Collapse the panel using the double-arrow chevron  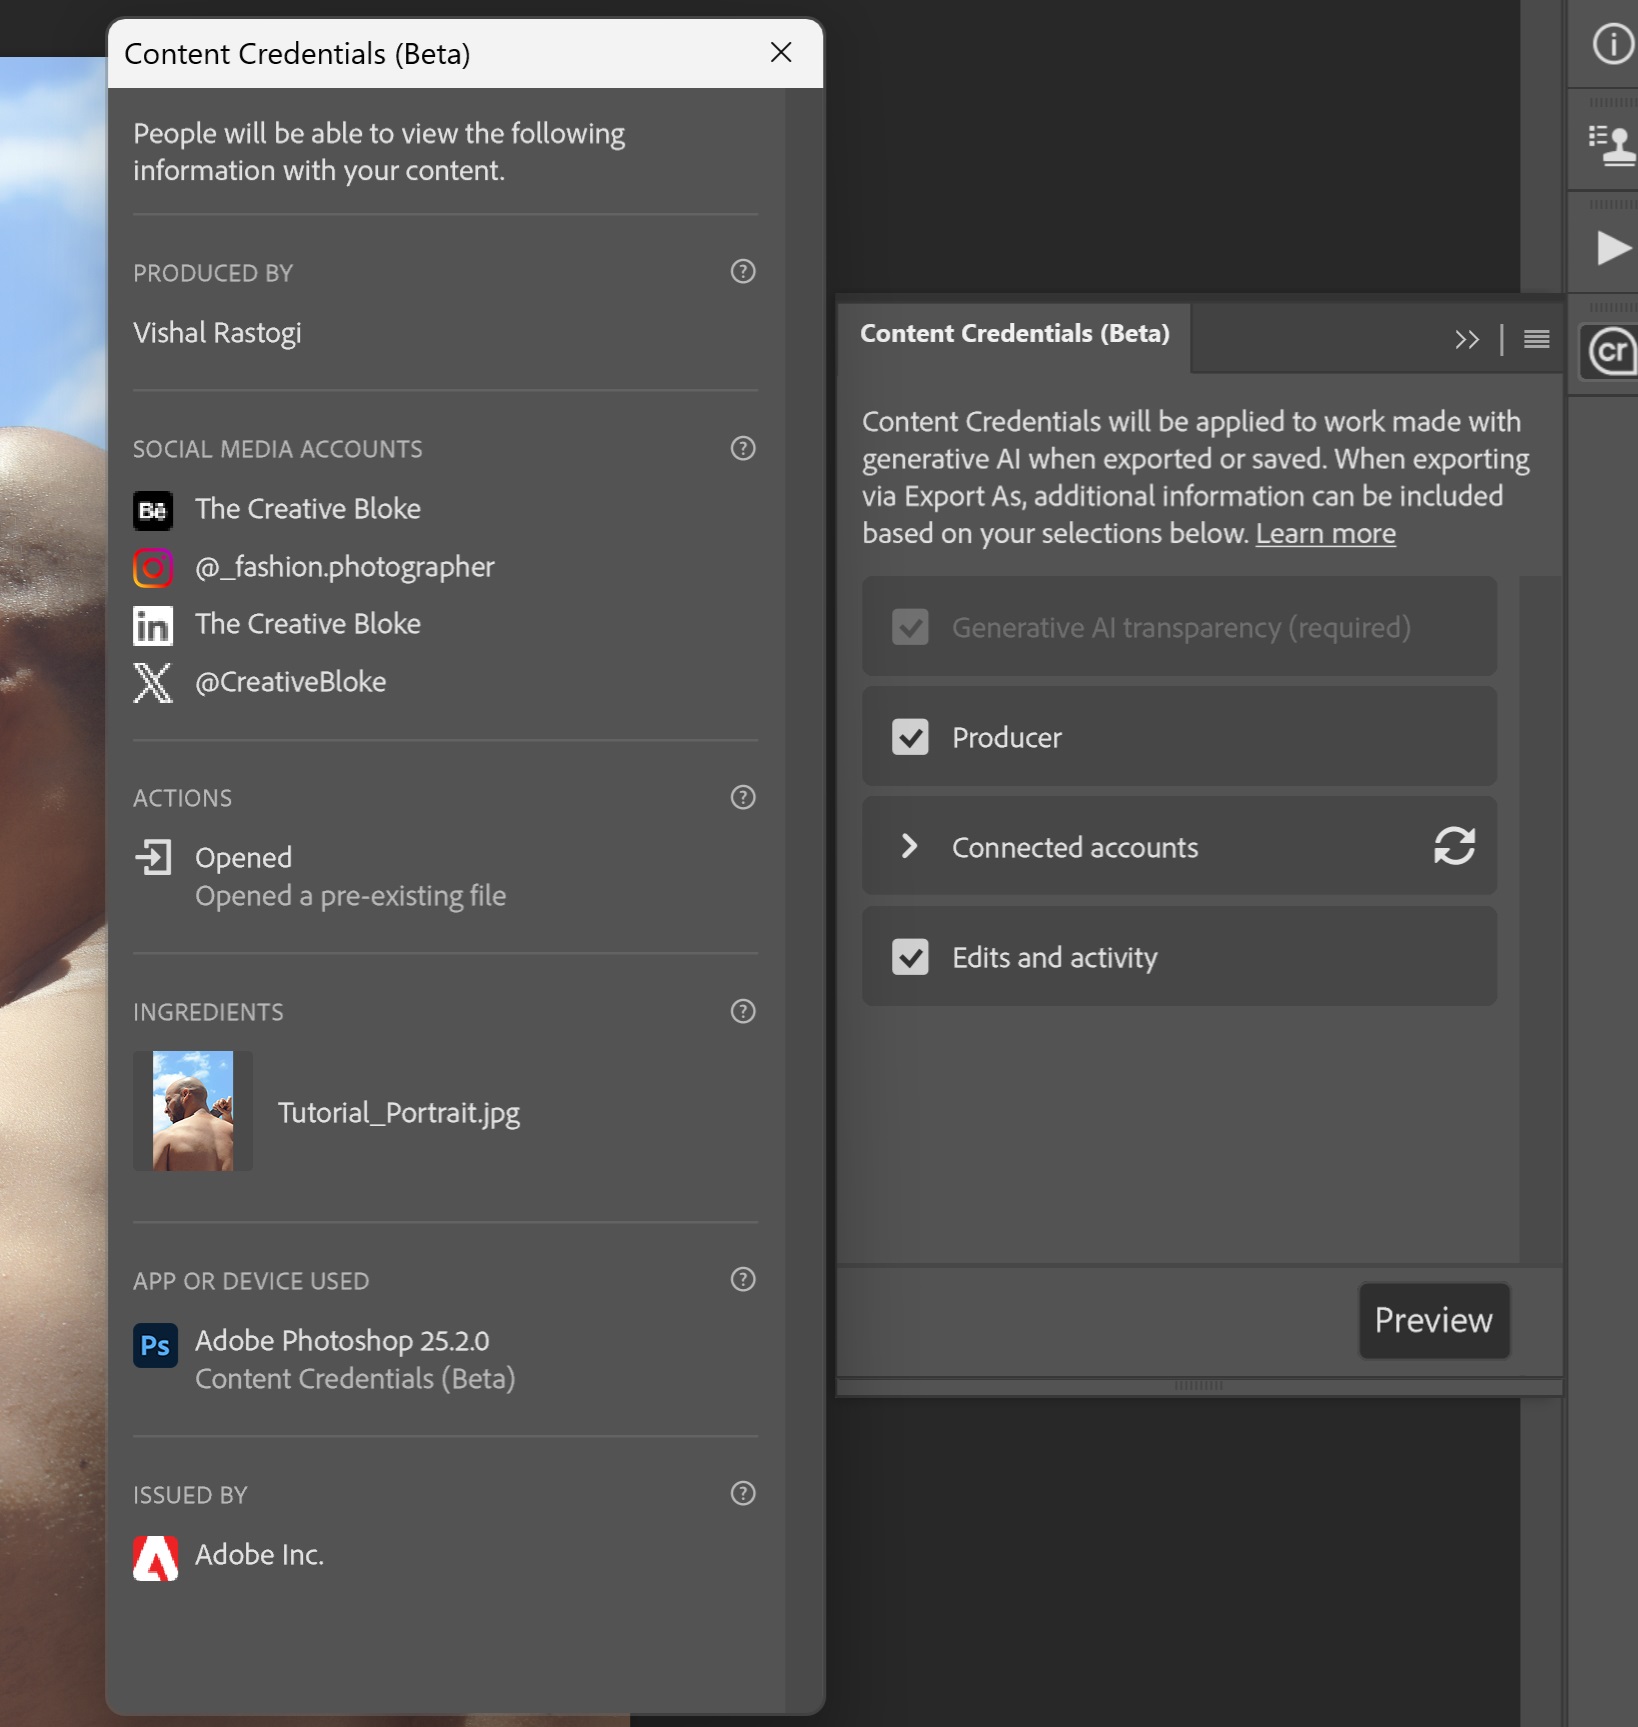(1467, 339)
